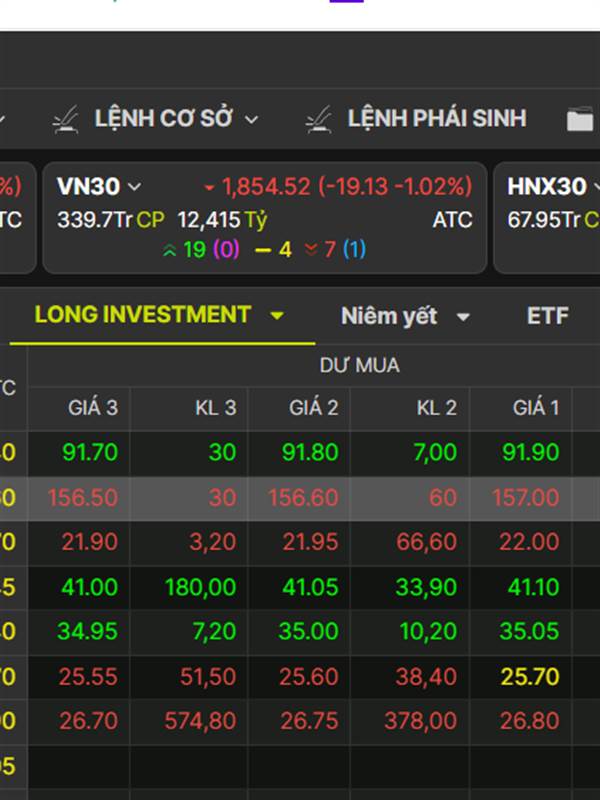This screenshot has height=800, width=600.
Task: Click the gavel icon beside LỆNH PHÁI SINH
Action: [319, 119]
